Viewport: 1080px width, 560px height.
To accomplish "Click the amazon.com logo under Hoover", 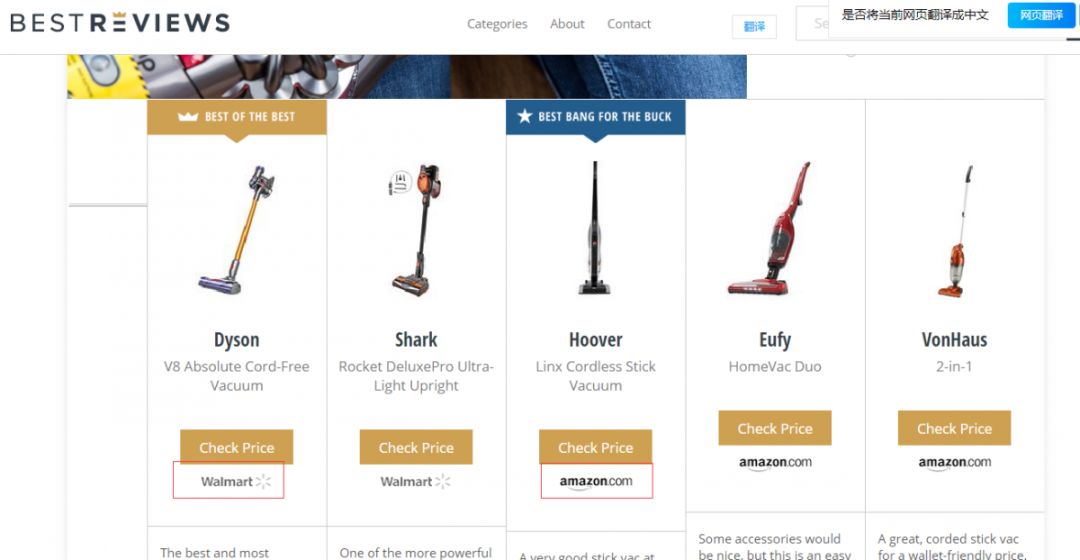I will click(596, 481).
